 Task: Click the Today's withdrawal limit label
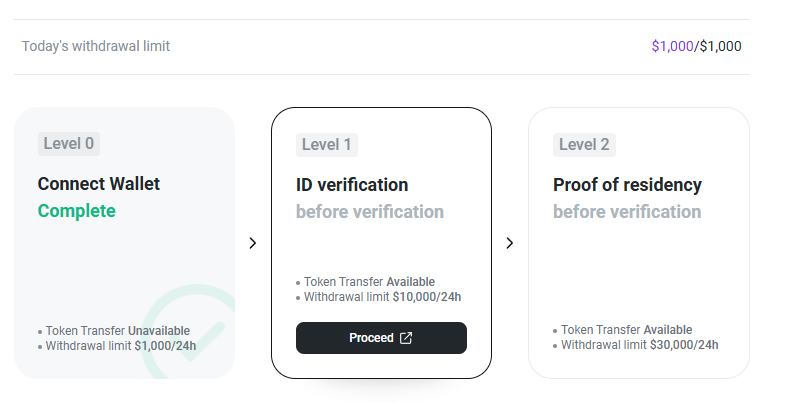96,46
